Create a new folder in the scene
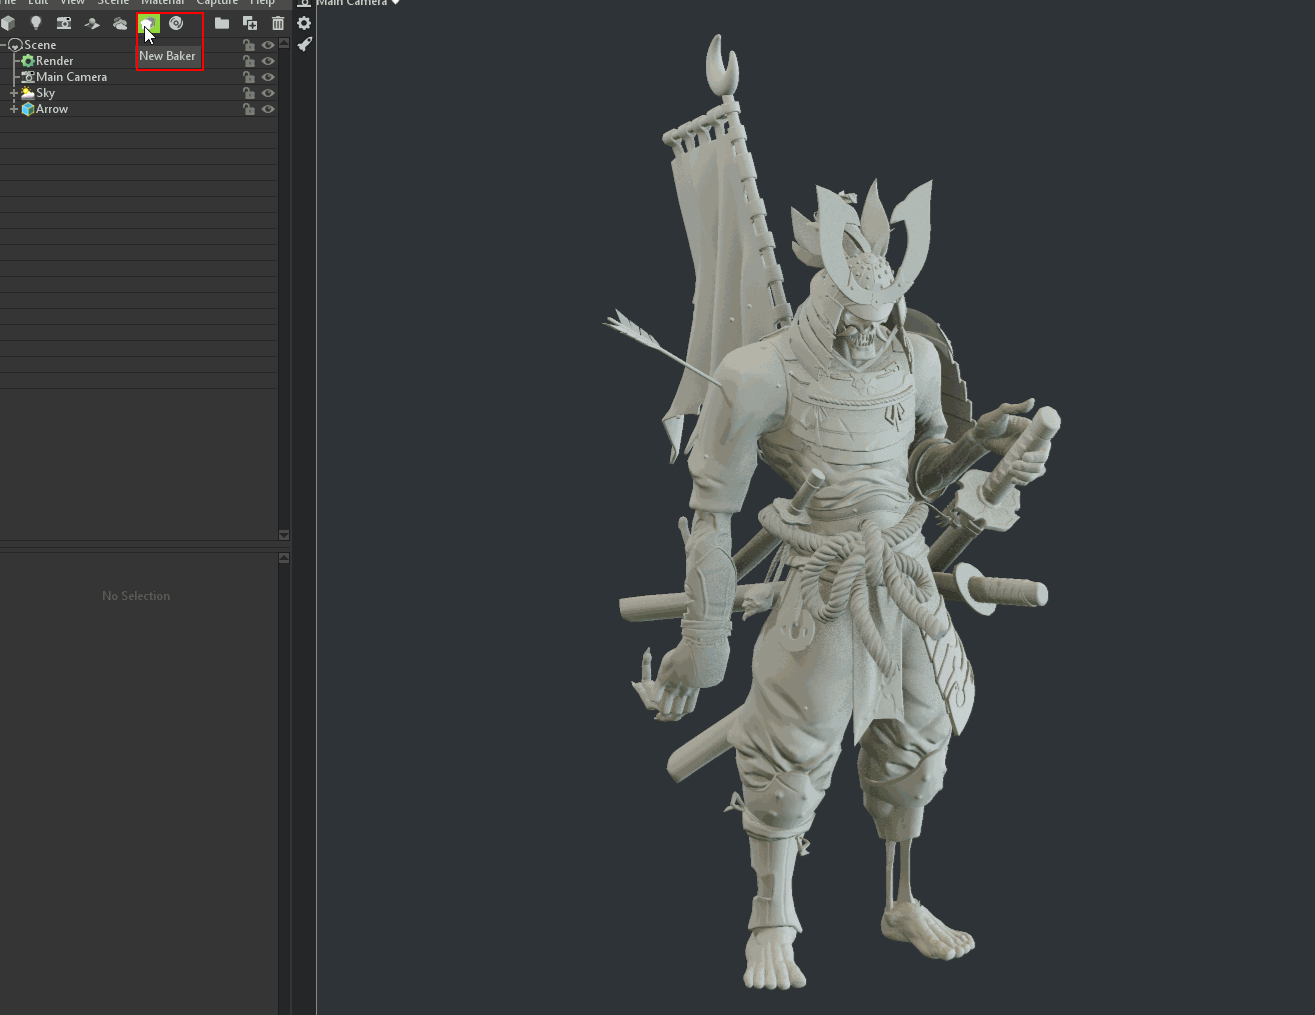Image resolution: width=1315 pixels, height=1015 pixels. [x=222, y=23]
